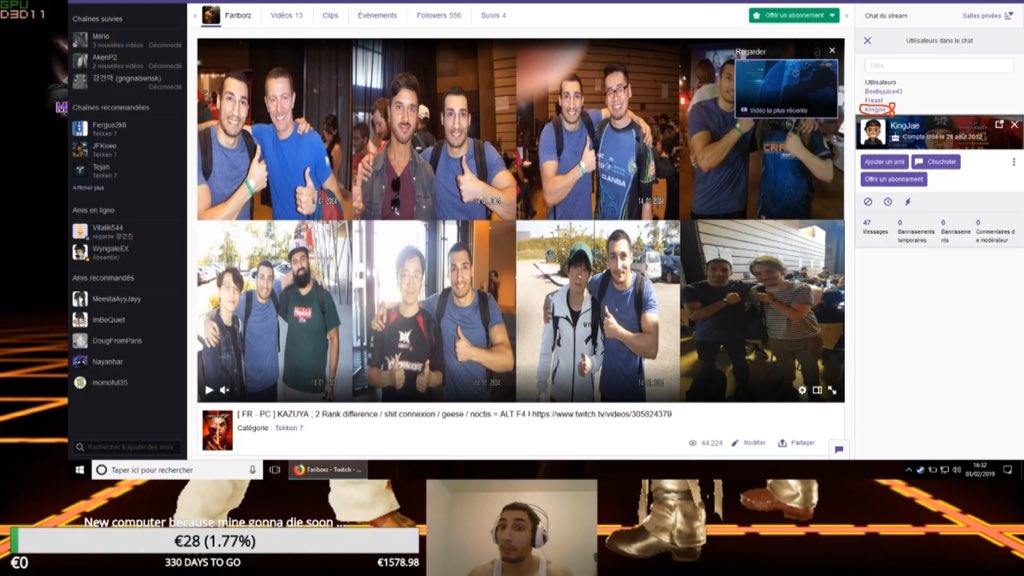The image size is (1024, 576).
Task: Share the stream with Partager
Action: [x=797, y=443]
